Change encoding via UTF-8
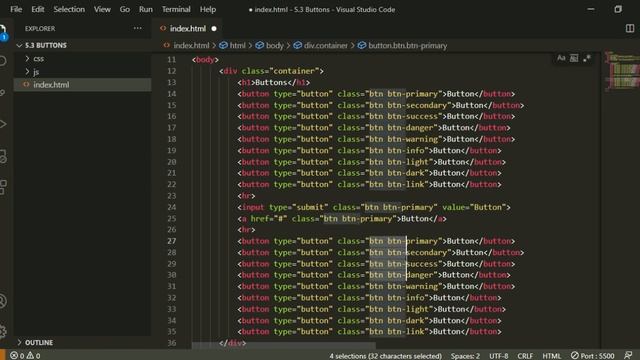Image resolution: width=640 pixels, height=360 pixels. [498, 356]
